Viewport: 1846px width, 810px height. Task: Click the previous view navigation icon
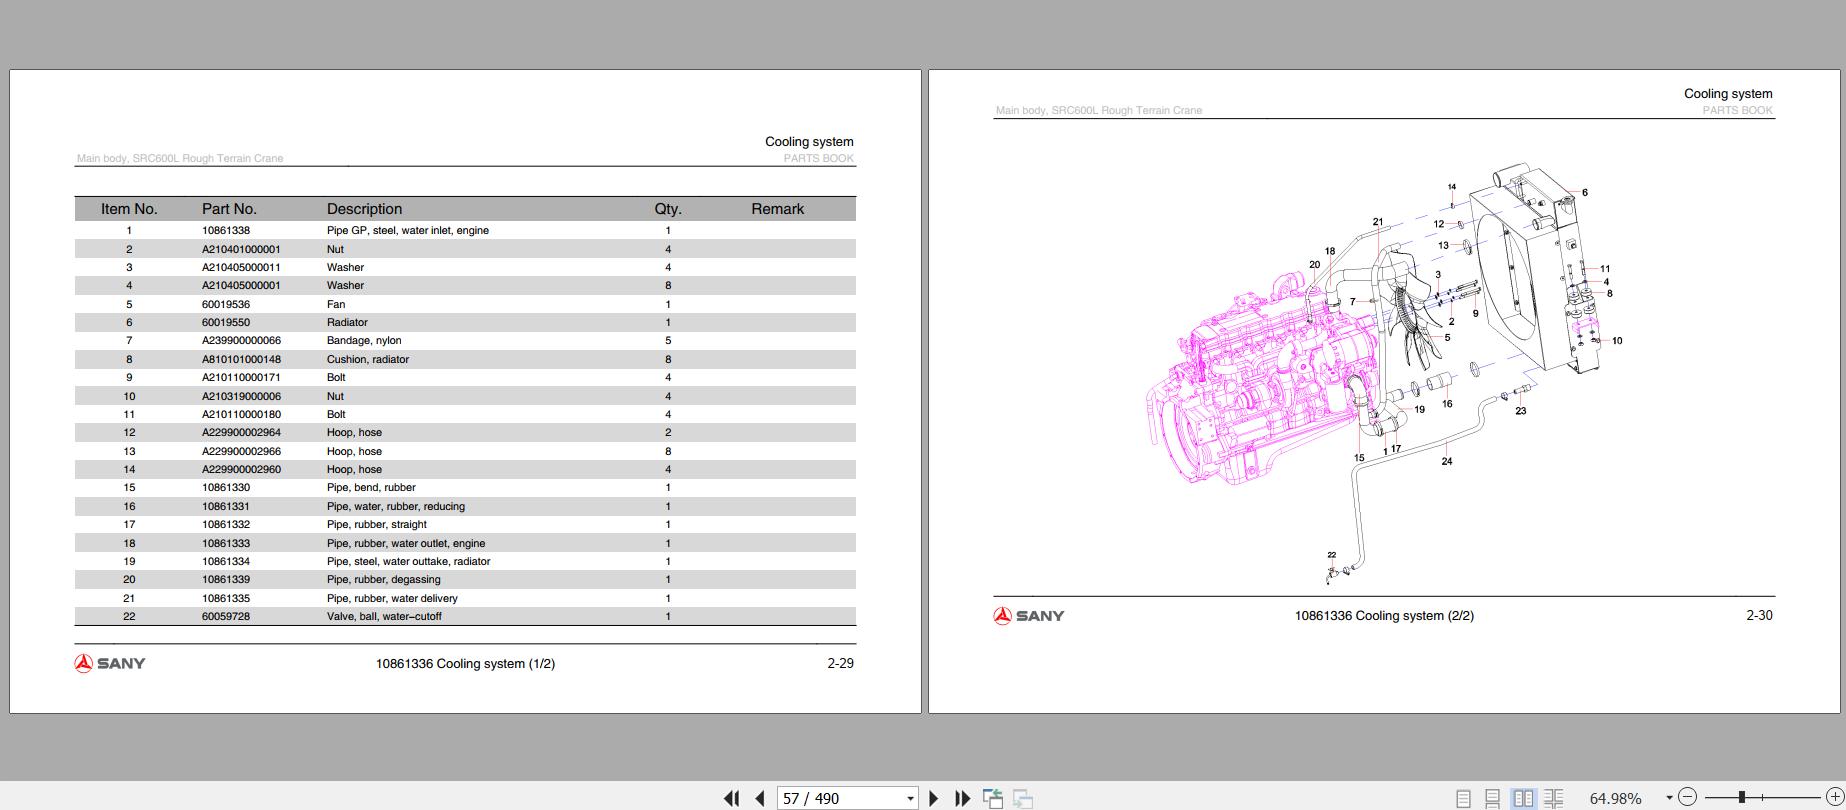click(x=993, y=798)
